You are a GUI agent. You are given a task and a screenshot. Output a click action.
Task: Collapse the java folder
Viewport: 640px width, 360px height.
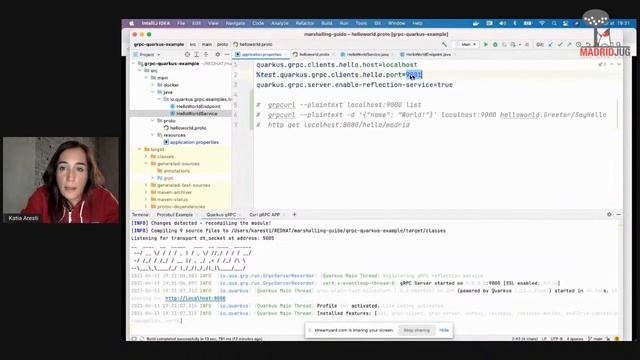coord(153,92)
